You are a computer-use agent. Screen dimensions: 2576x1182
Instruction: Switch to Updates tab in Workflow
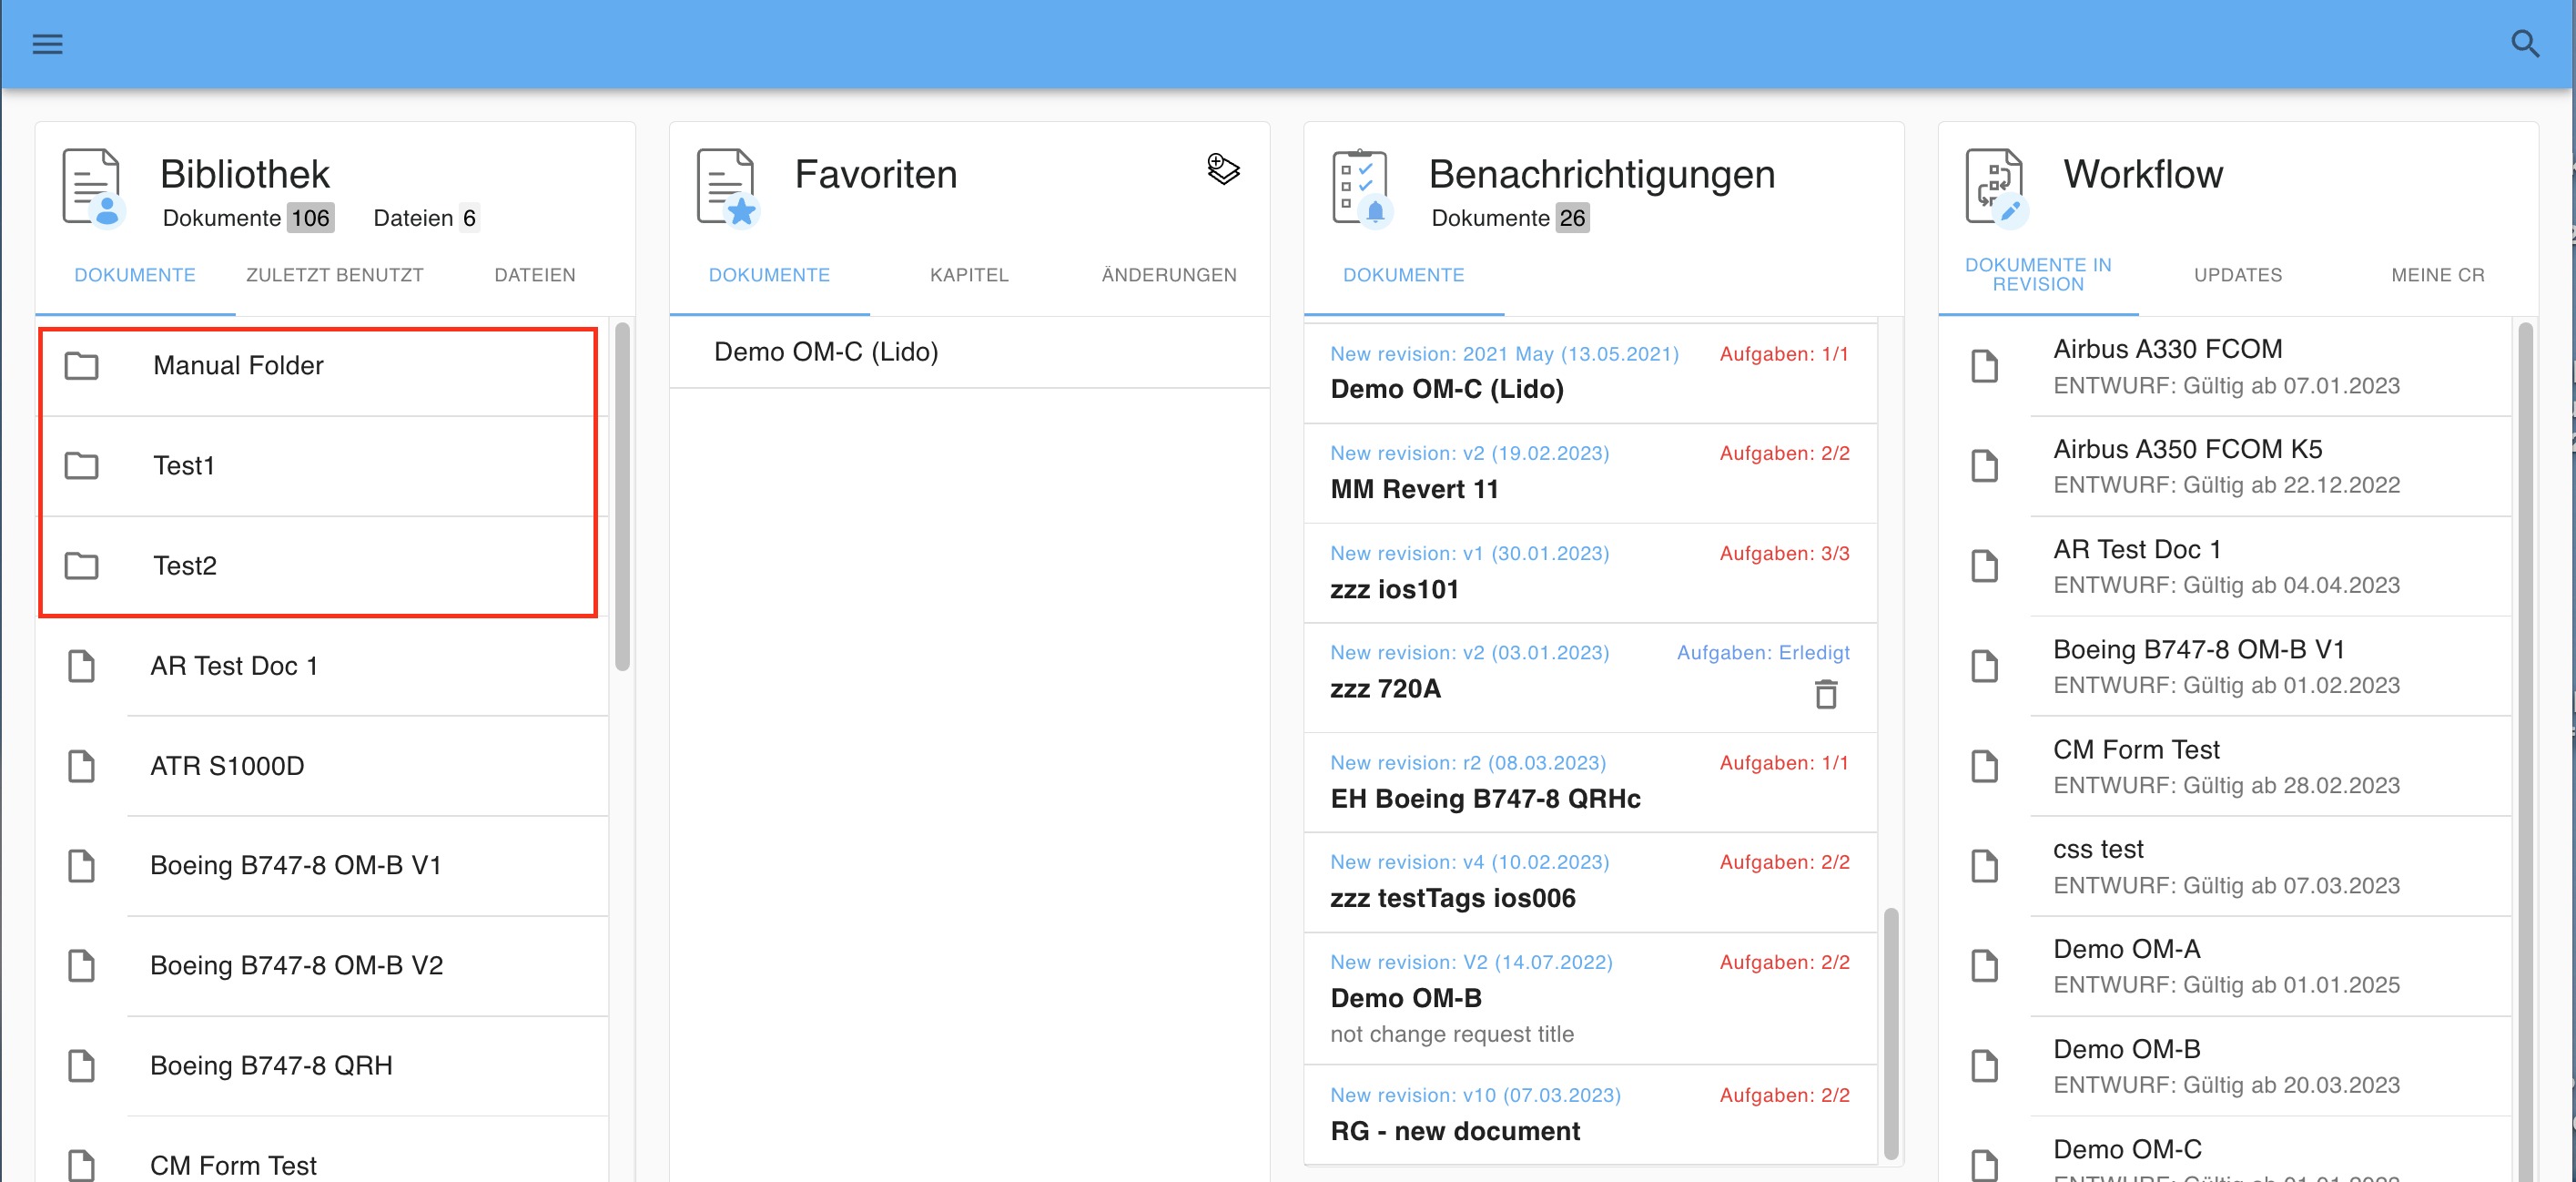coord(2237,275)
